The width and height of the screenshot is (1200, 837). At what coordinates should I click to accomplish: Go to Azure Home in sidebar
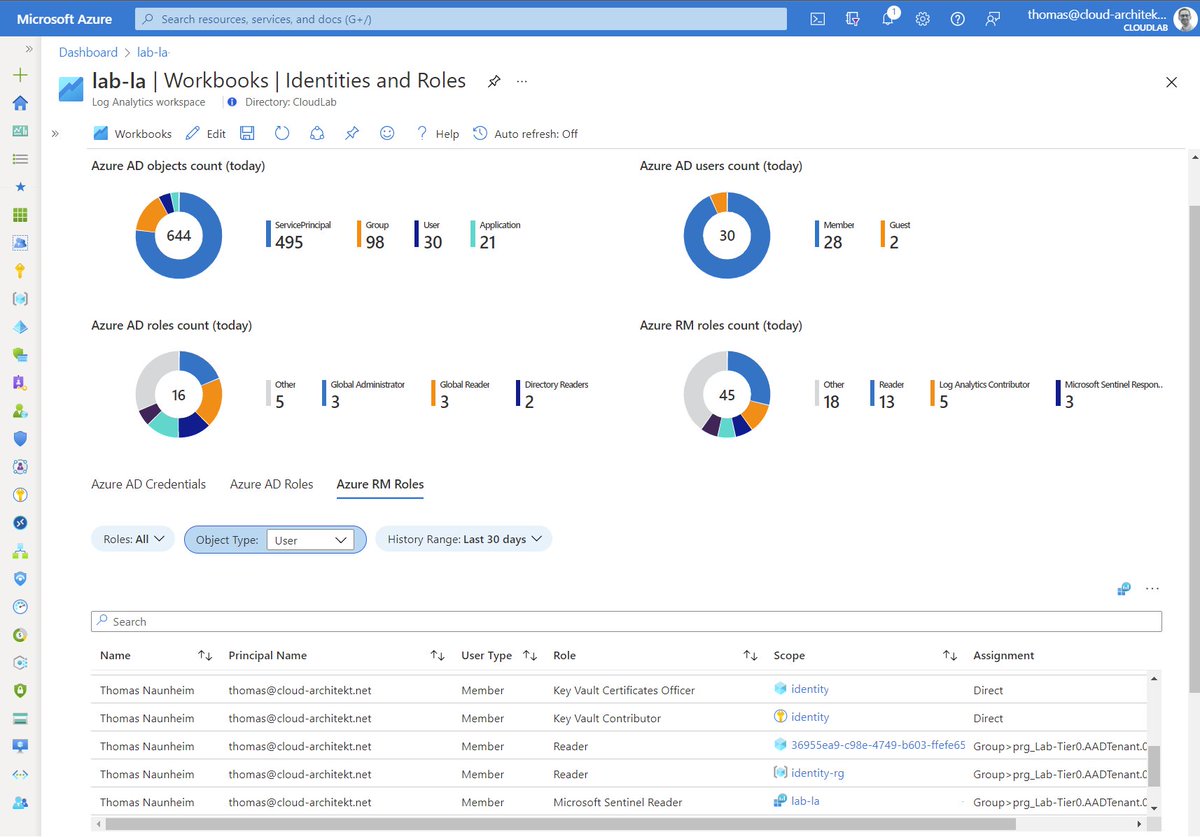tap(20, 103)
